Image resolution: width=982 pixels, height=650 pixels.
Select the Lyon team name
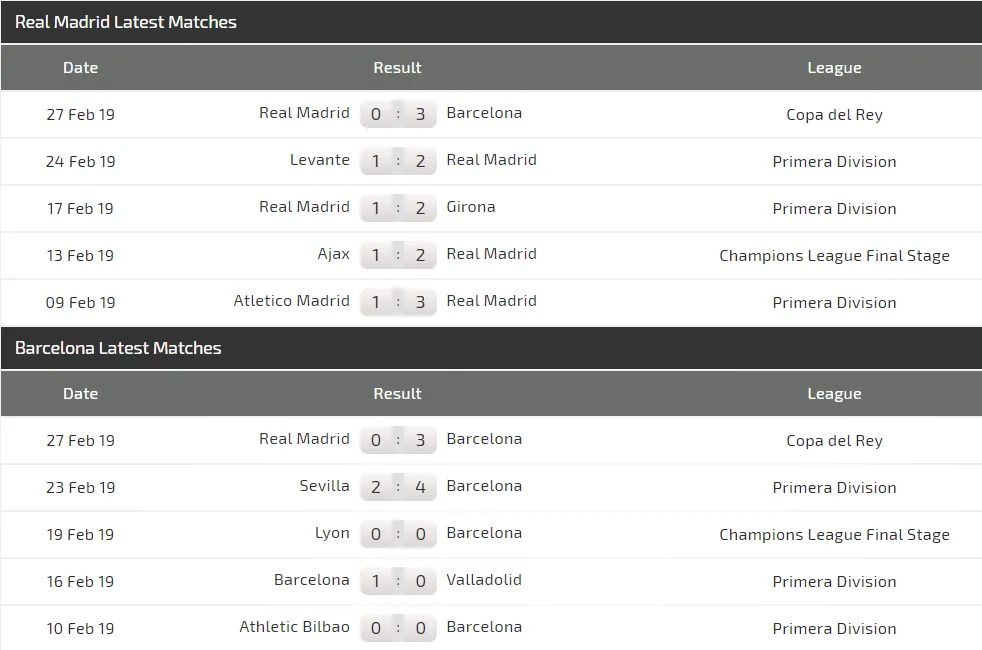332,533
